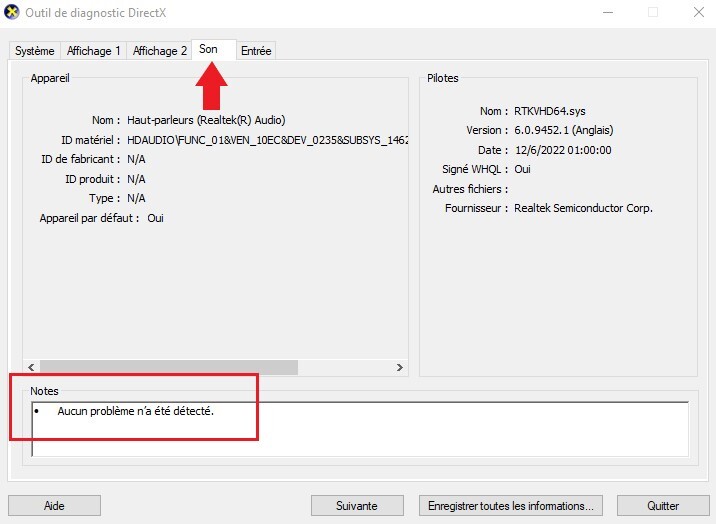Viewport: 716px width, 524px height.
Task: Click the Autres fichiers label
Action: coord(470,189)
